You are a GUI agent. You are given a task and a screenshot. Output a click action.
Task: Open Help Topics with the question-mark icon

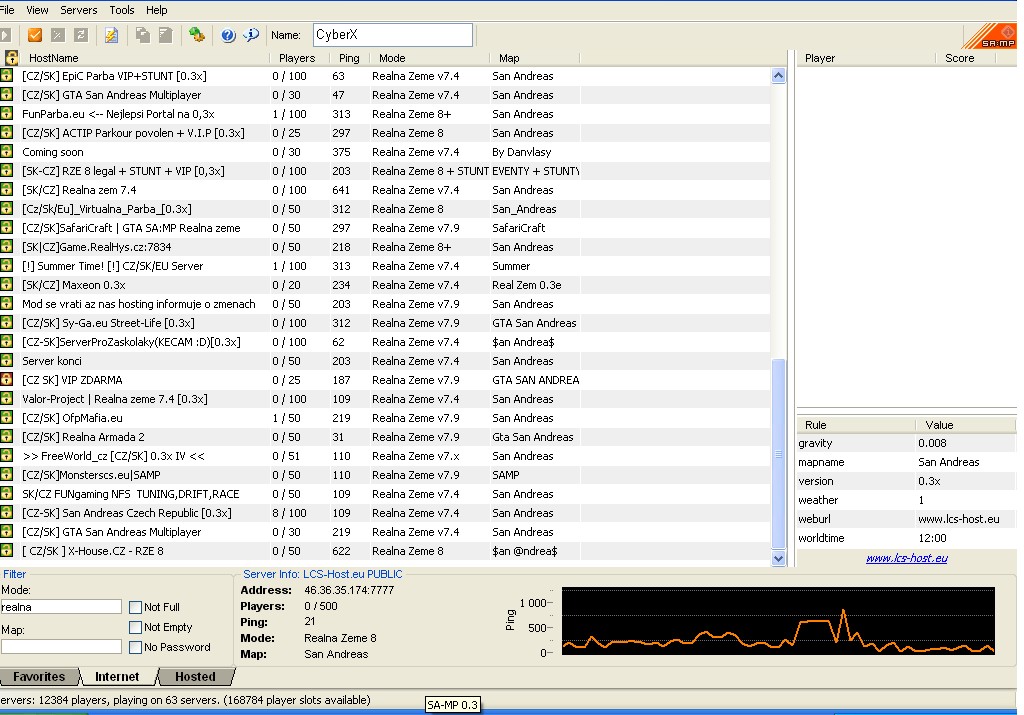[x=228, y=35]
